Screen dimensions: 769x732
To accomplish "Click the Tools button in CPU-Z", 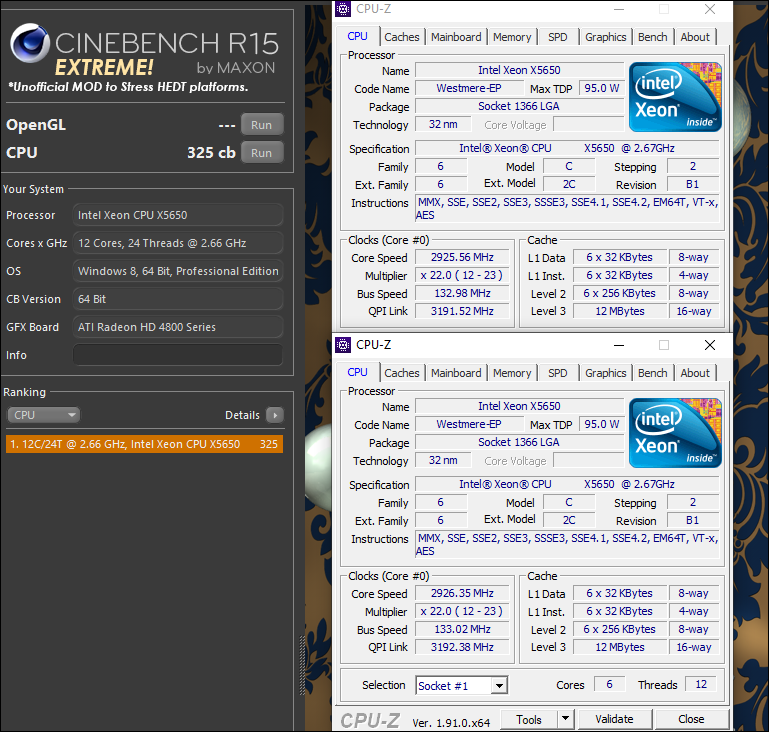I will 529,719.
